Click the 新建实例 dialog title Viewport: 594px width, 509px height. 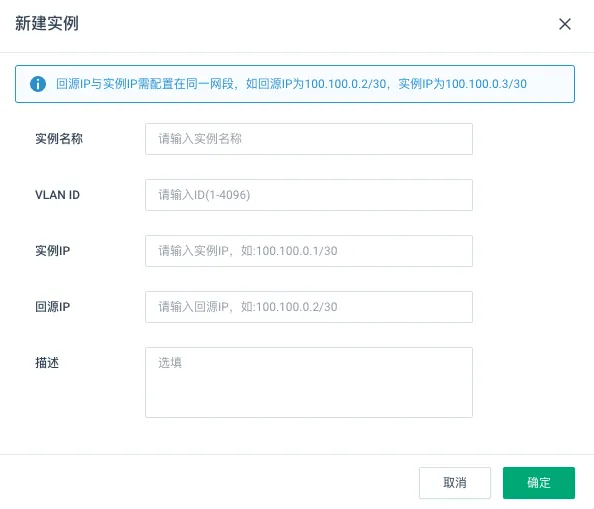[47, 23]
